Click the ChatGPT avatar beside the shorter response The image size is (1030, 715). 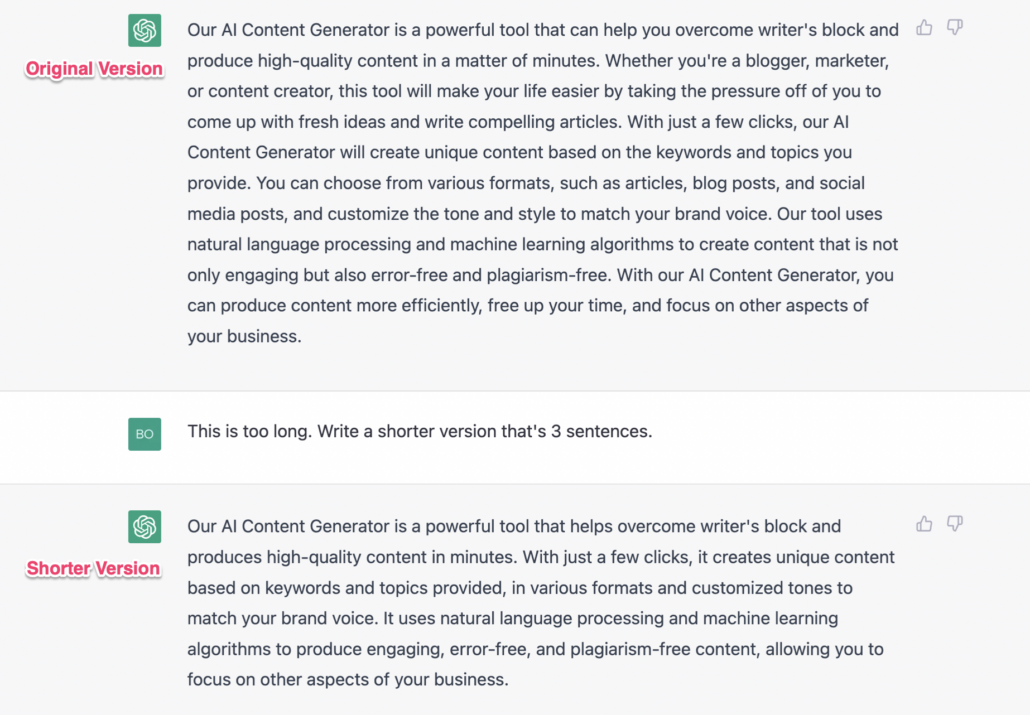144,526
